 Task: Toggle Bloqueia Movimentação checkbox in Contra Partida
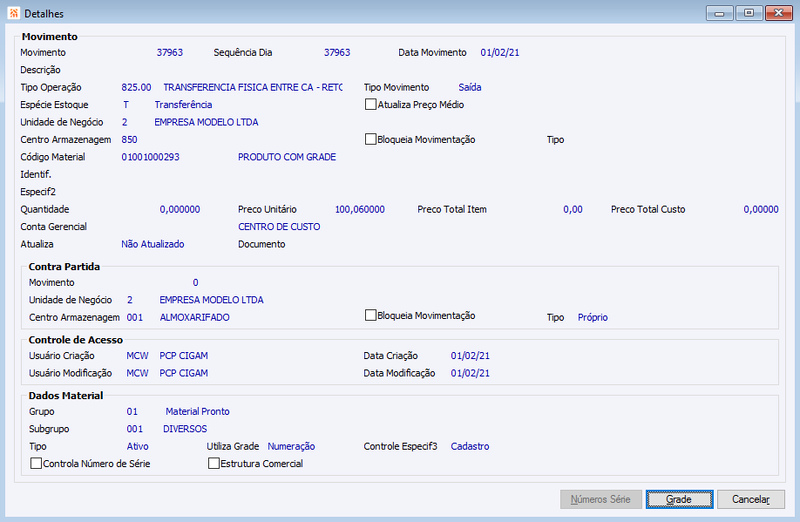coord(370,315)
